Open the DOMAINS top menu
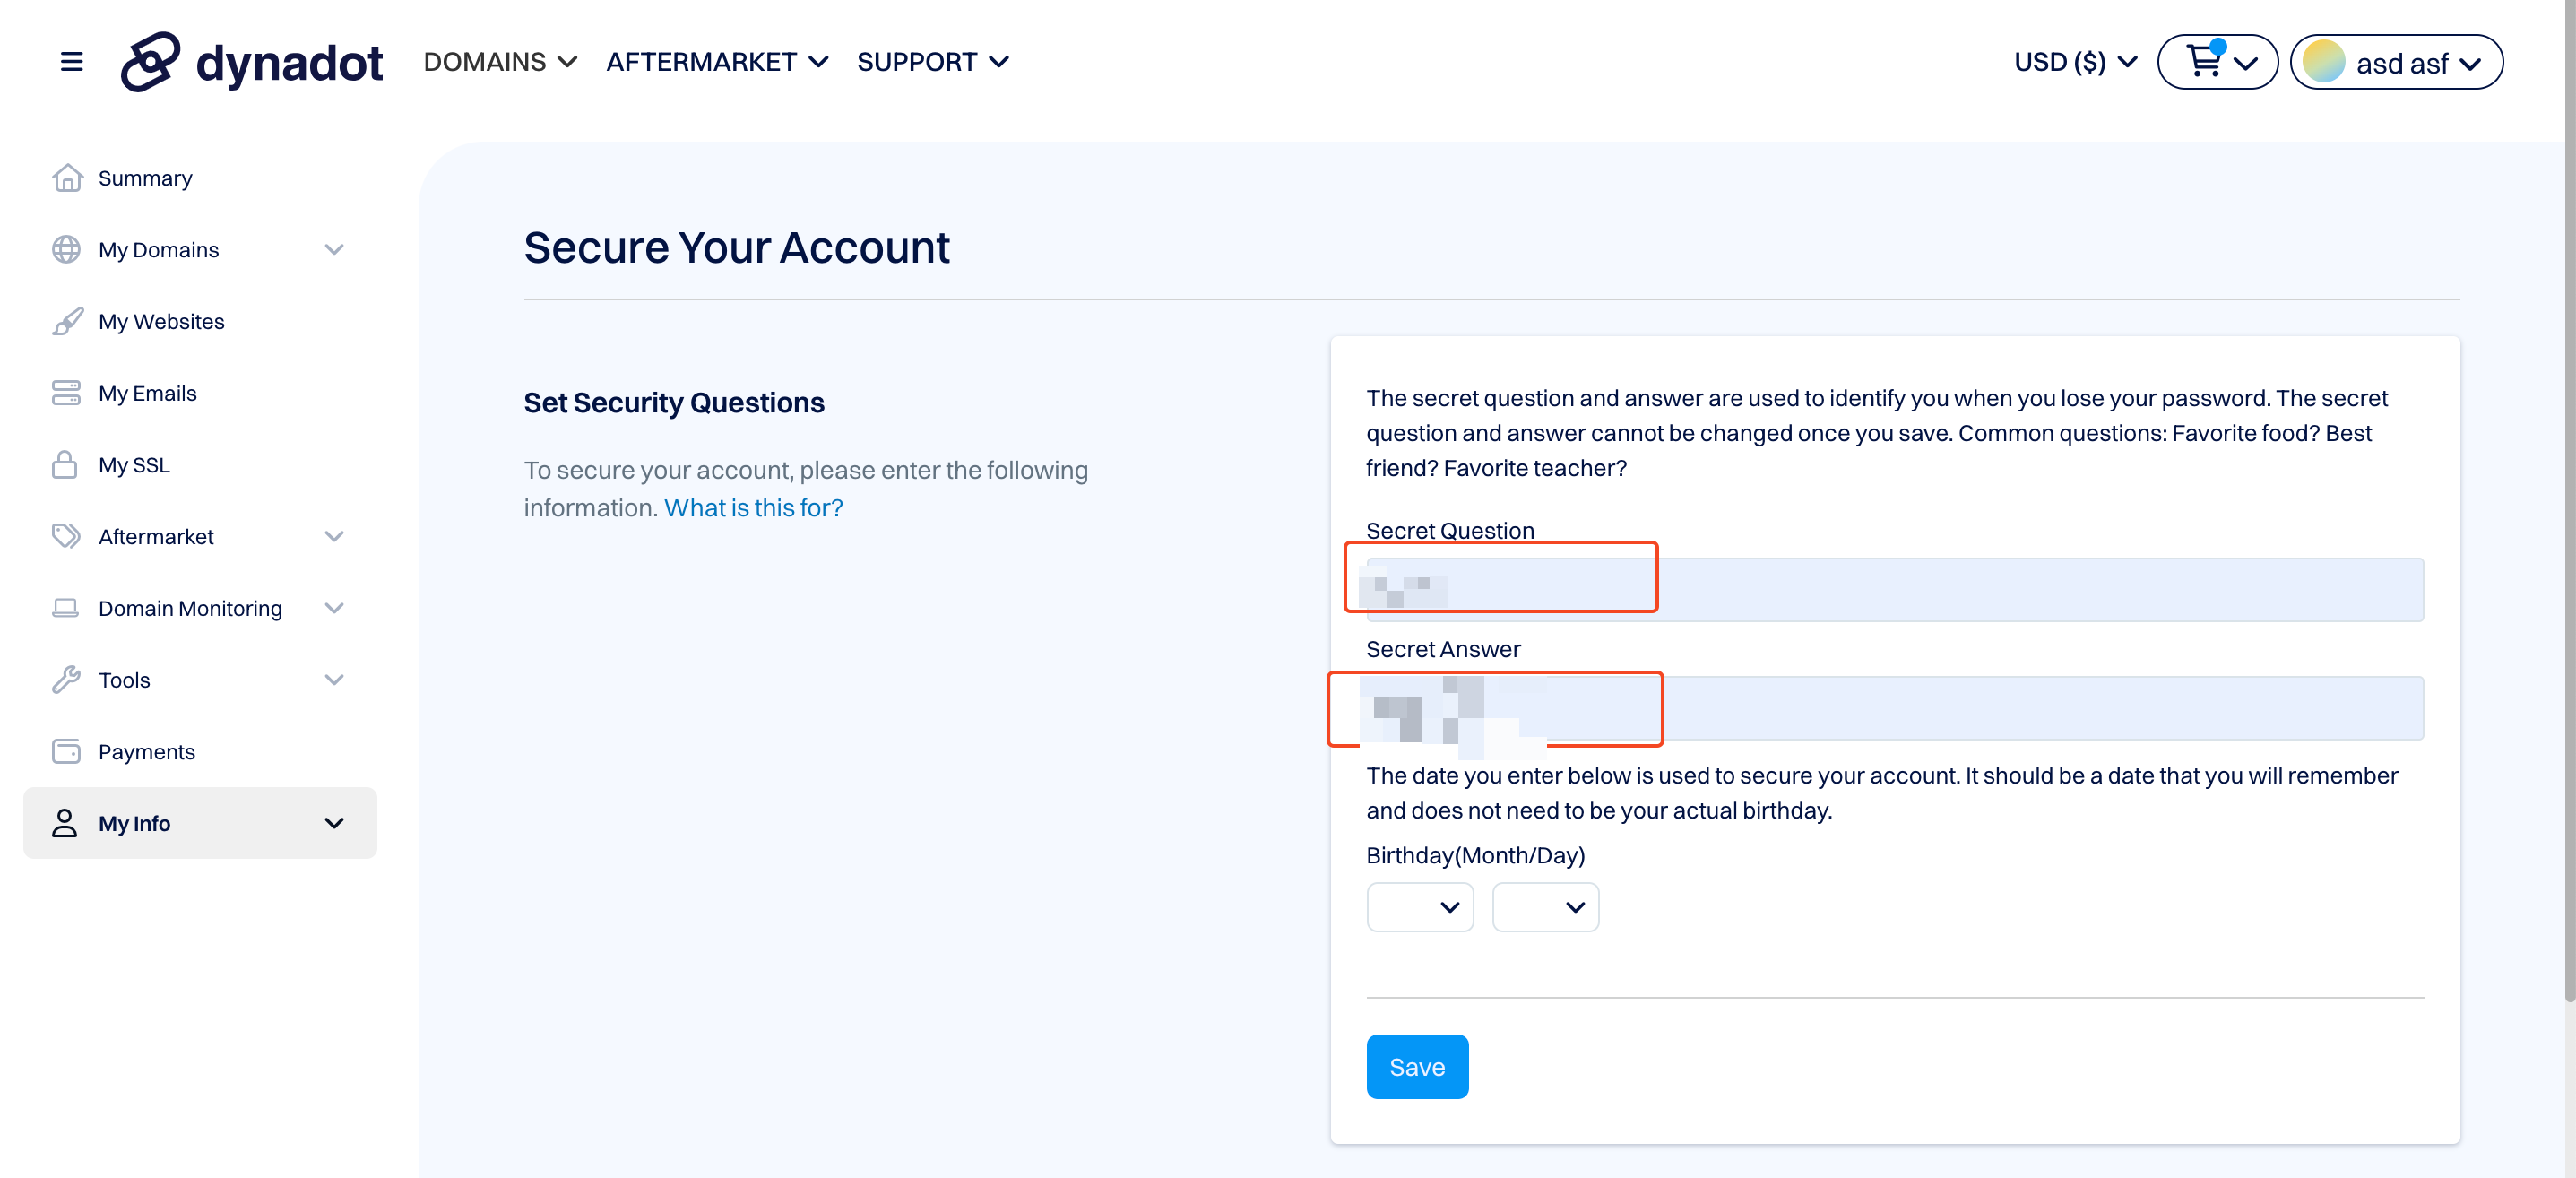This screenshot has width=2576, height=1178. tap(500, 62)
